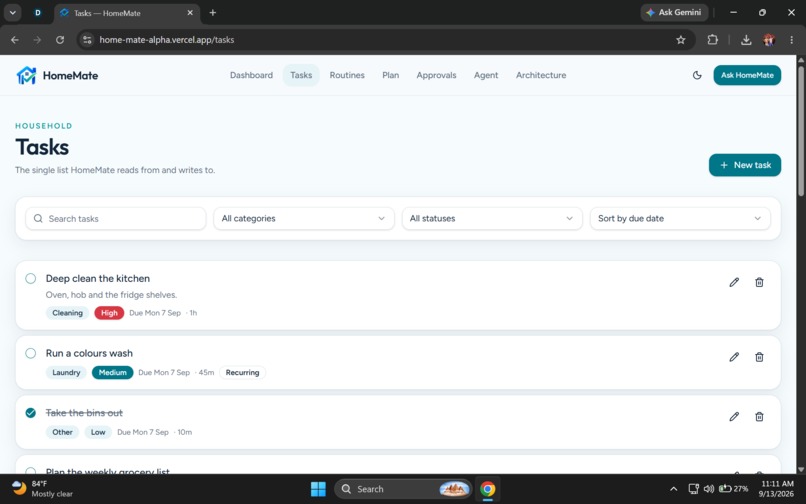This screenshot has height=504, width=806.
Task: Click the Ask Gemini button
Action: pos(674,12)
